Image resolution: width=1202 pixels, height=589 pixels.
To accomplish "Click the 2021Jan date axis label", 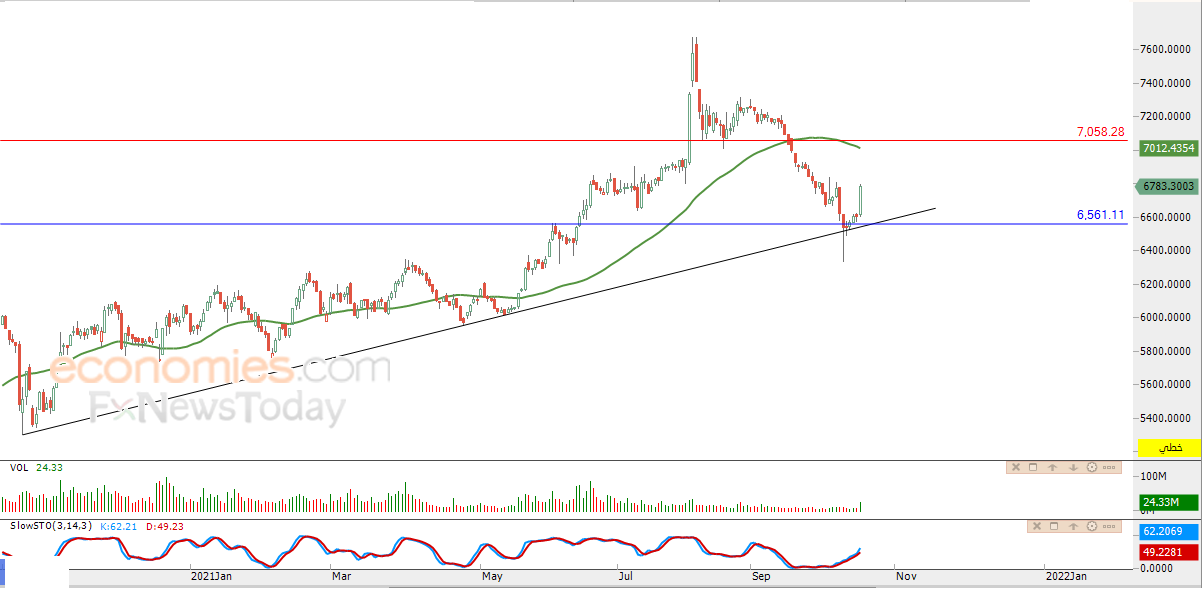I will click(211, 576).
